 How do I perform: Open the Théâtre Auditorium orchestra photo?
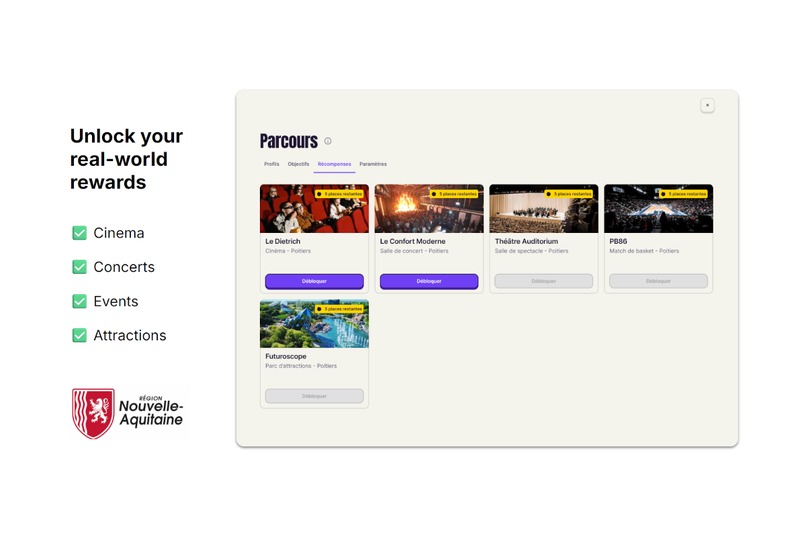(x=543, y=209)
